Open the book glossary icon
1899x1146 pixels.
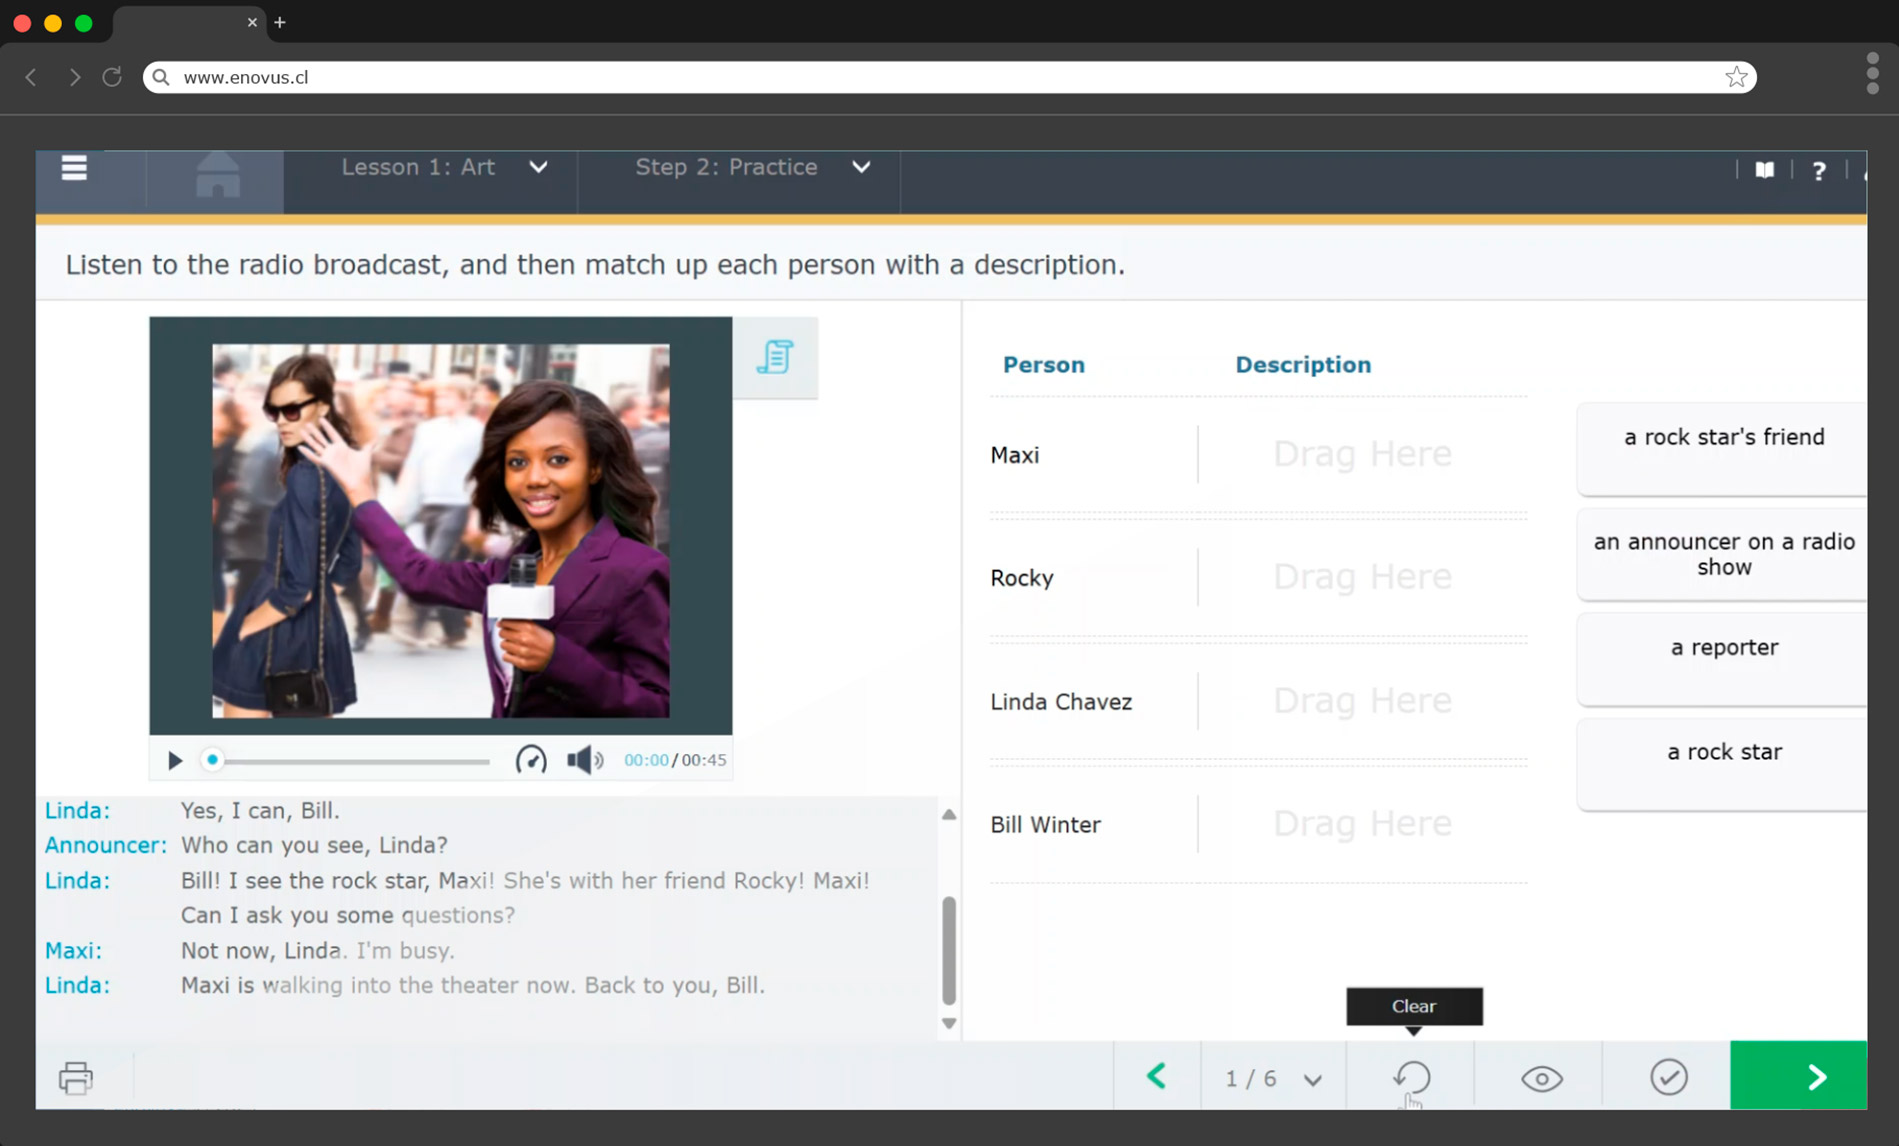point(1765,170)
